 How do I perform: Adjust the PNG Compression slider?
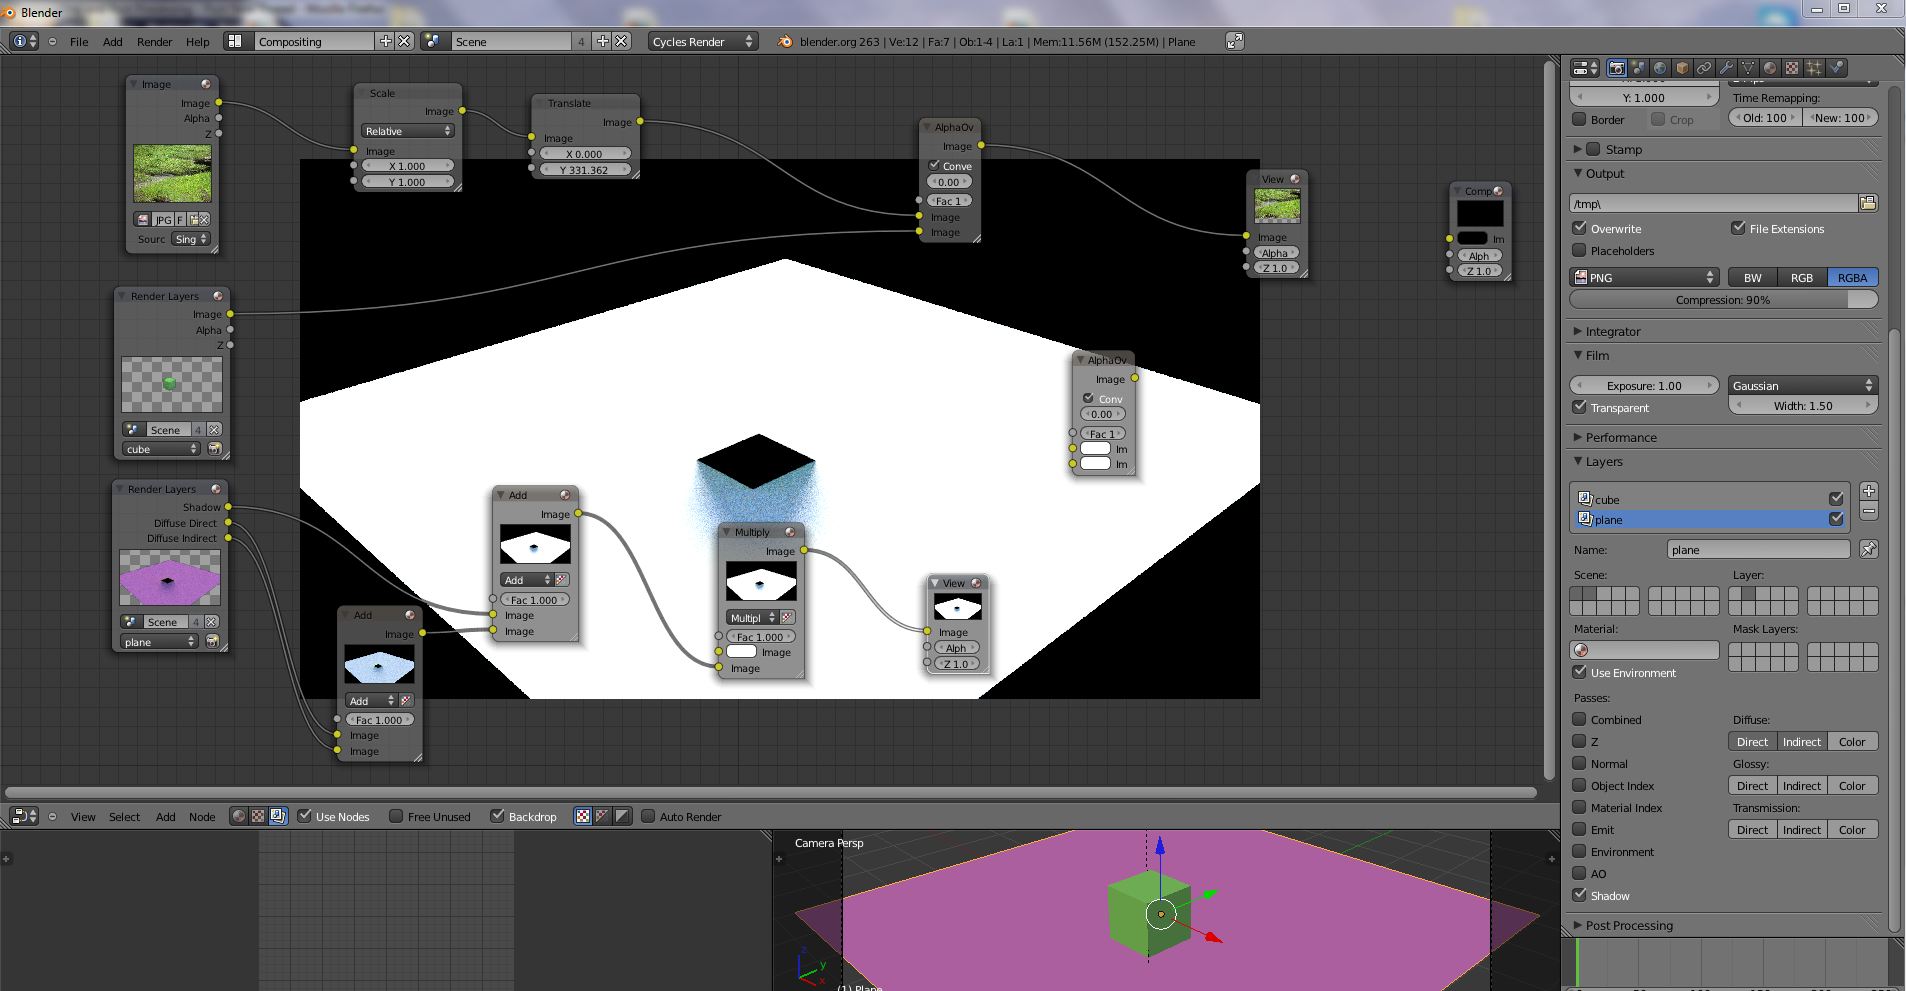(x=1723, y=299)
